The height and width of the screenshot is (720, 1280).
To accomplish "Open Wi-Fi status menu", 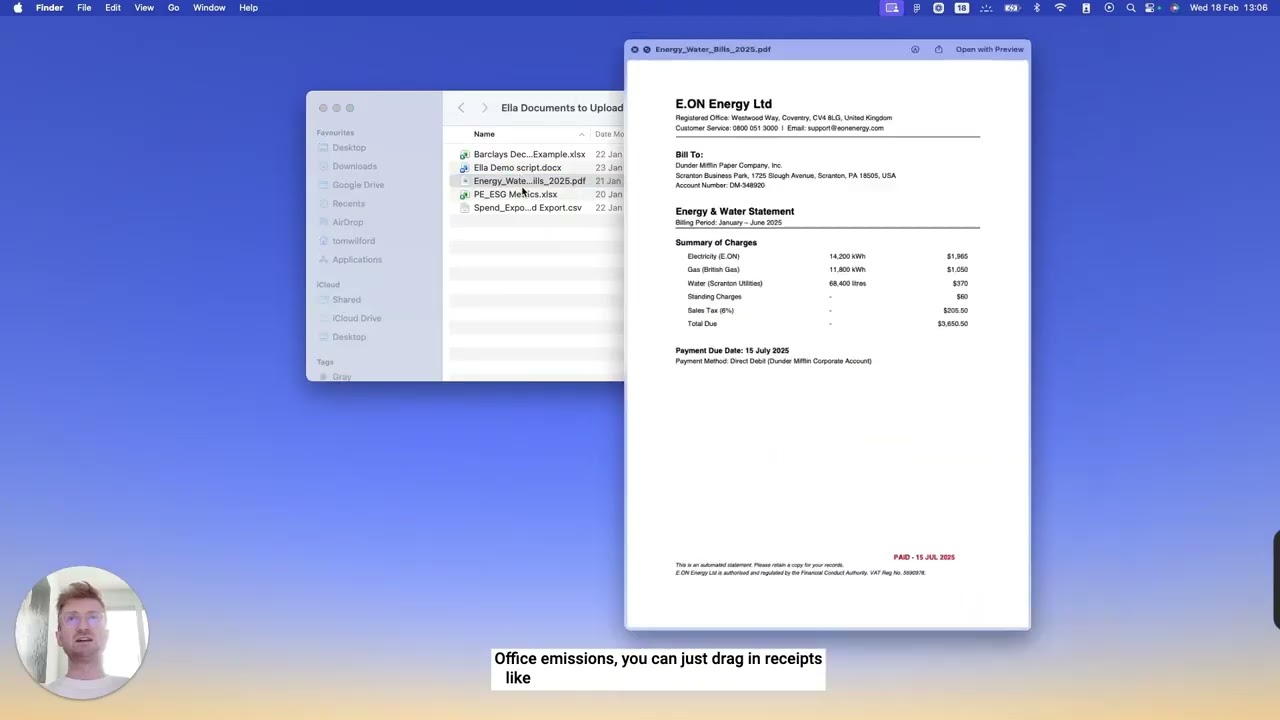I will pos(1060,8).
